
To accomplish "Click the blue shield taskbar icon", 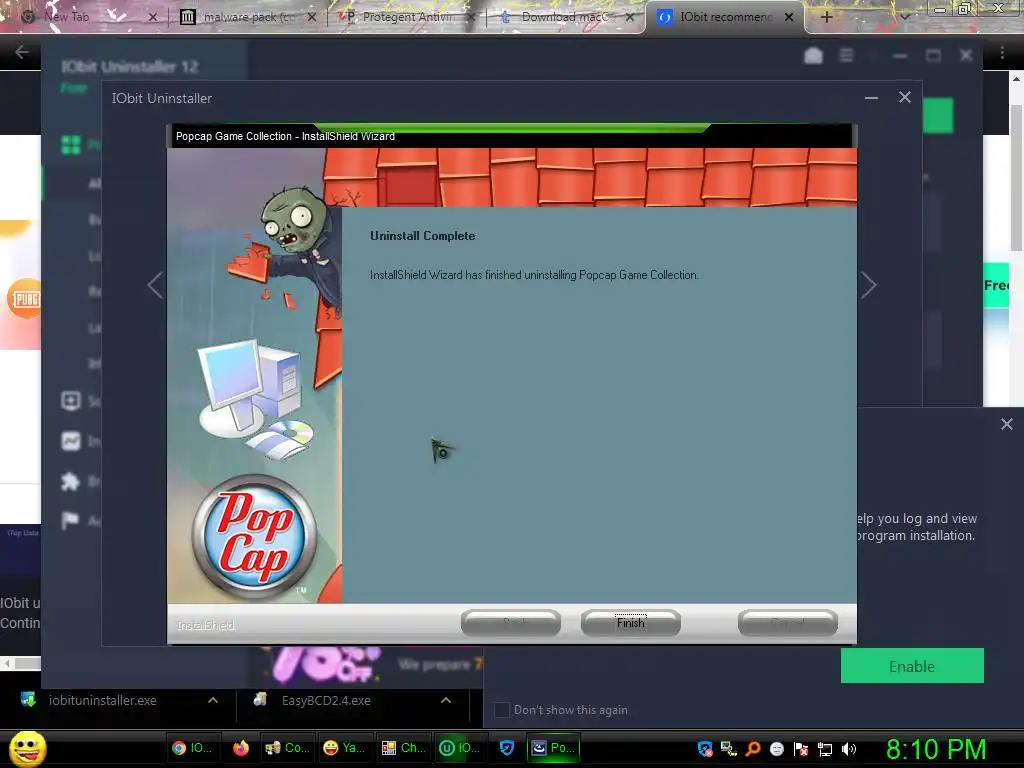I will tap(507, 748).
